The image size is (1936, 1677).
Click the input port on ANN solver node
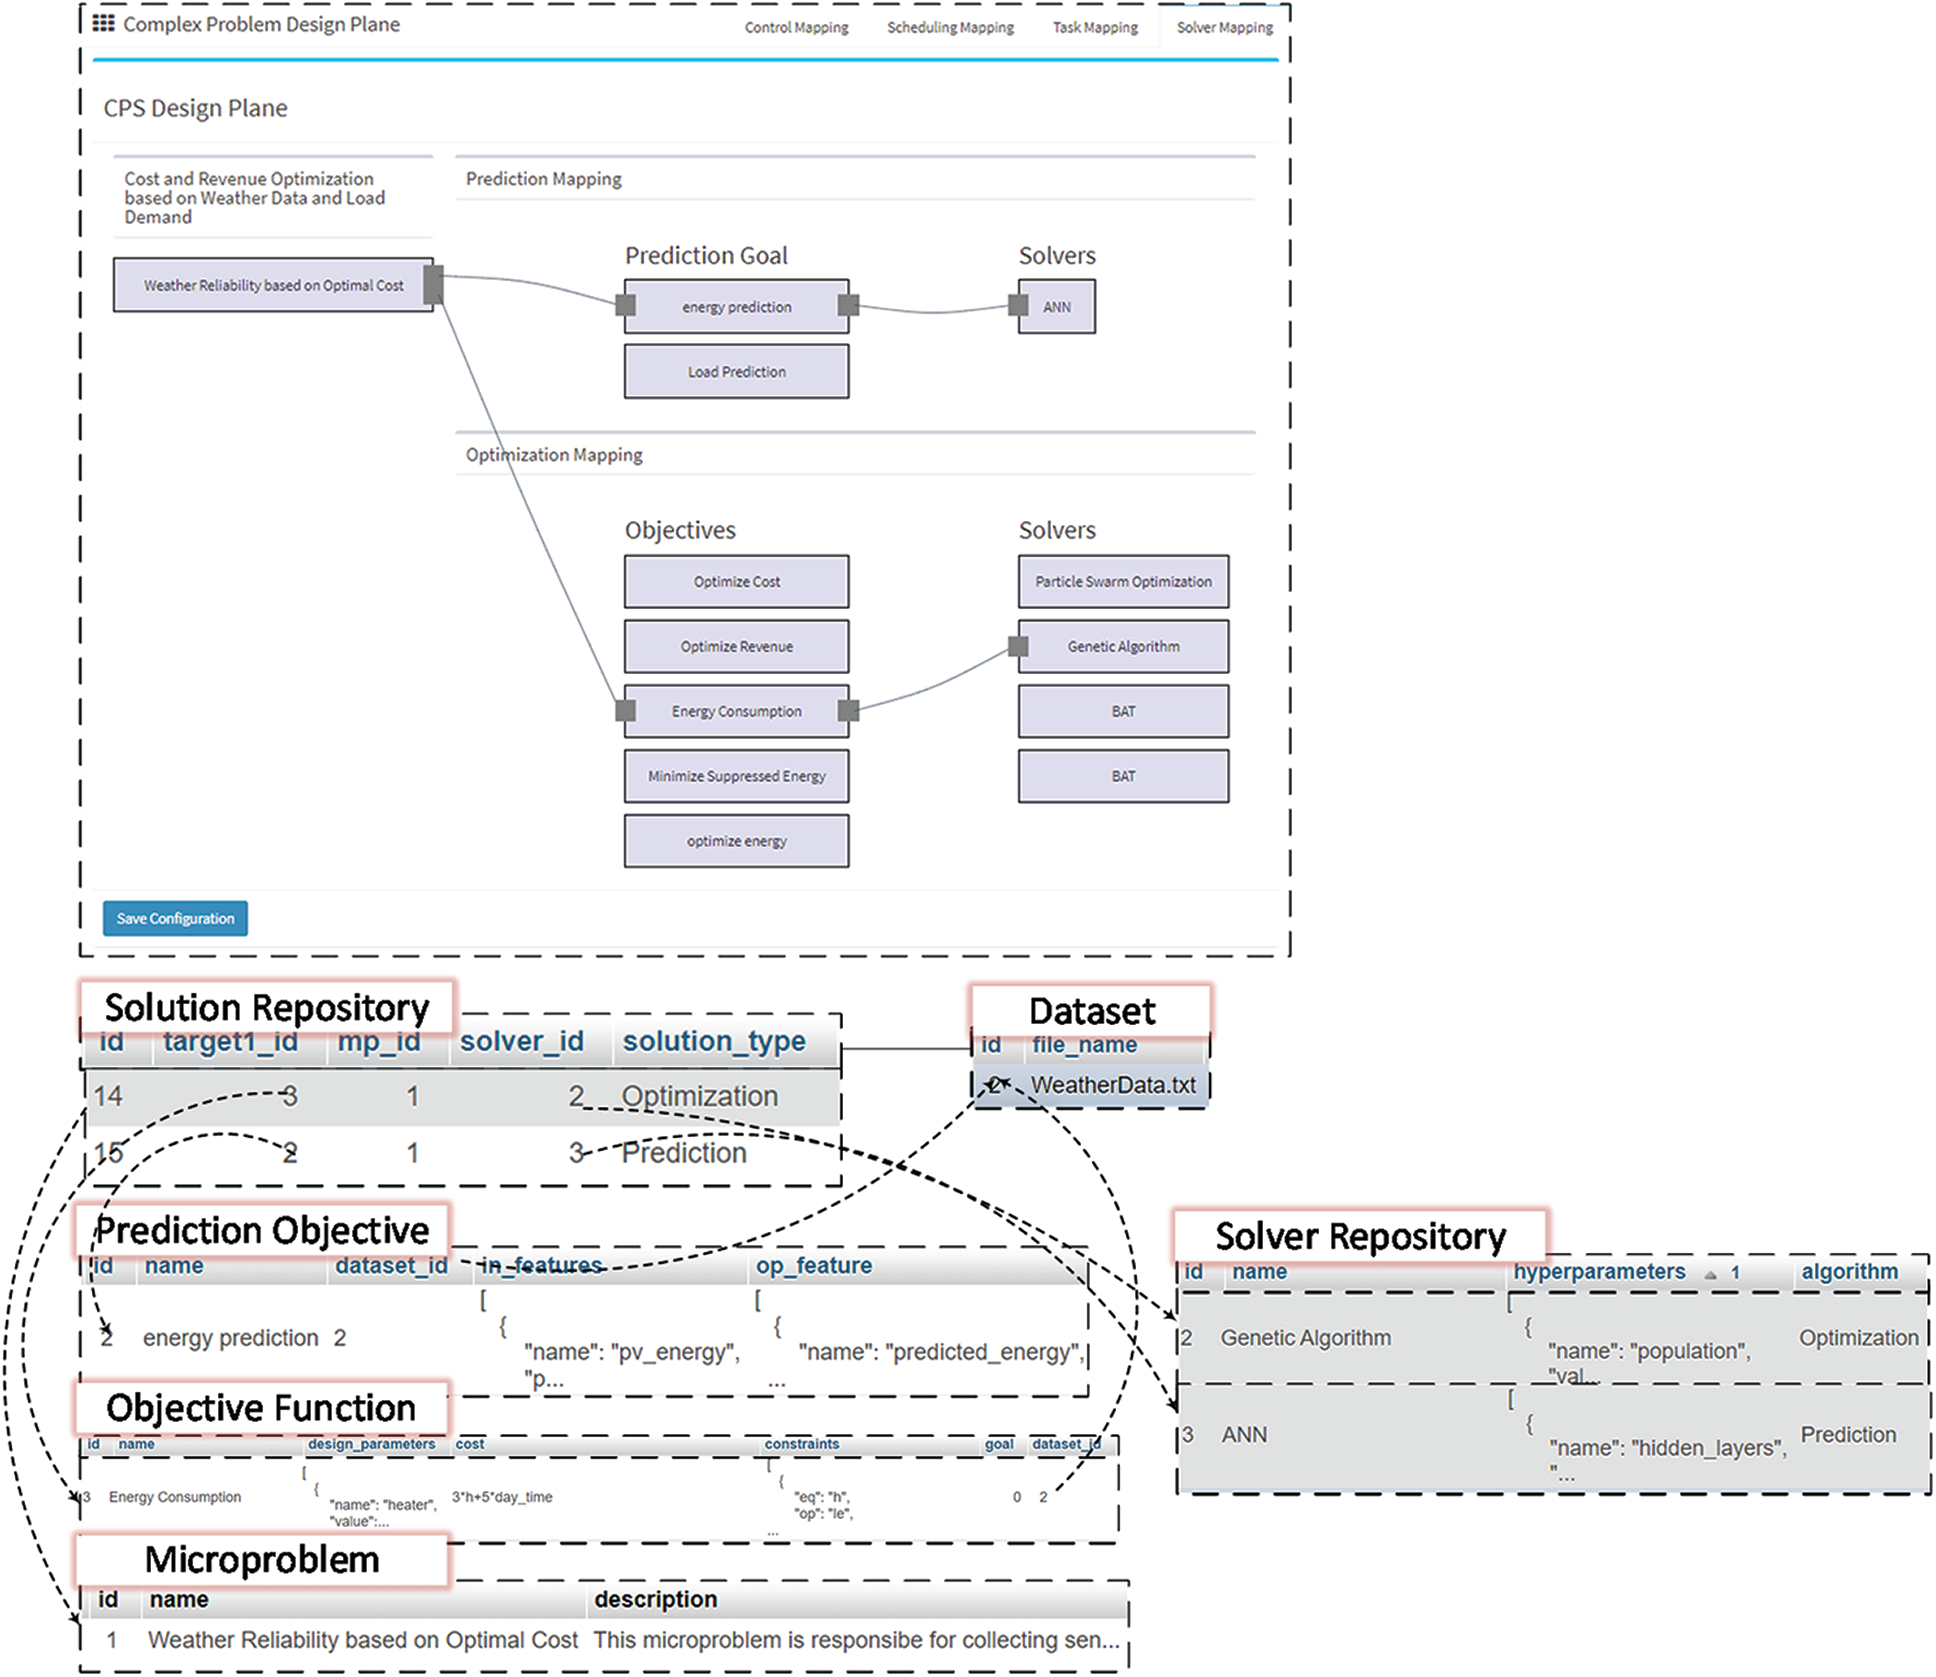pyautogui.click(x=1018, y=305)
